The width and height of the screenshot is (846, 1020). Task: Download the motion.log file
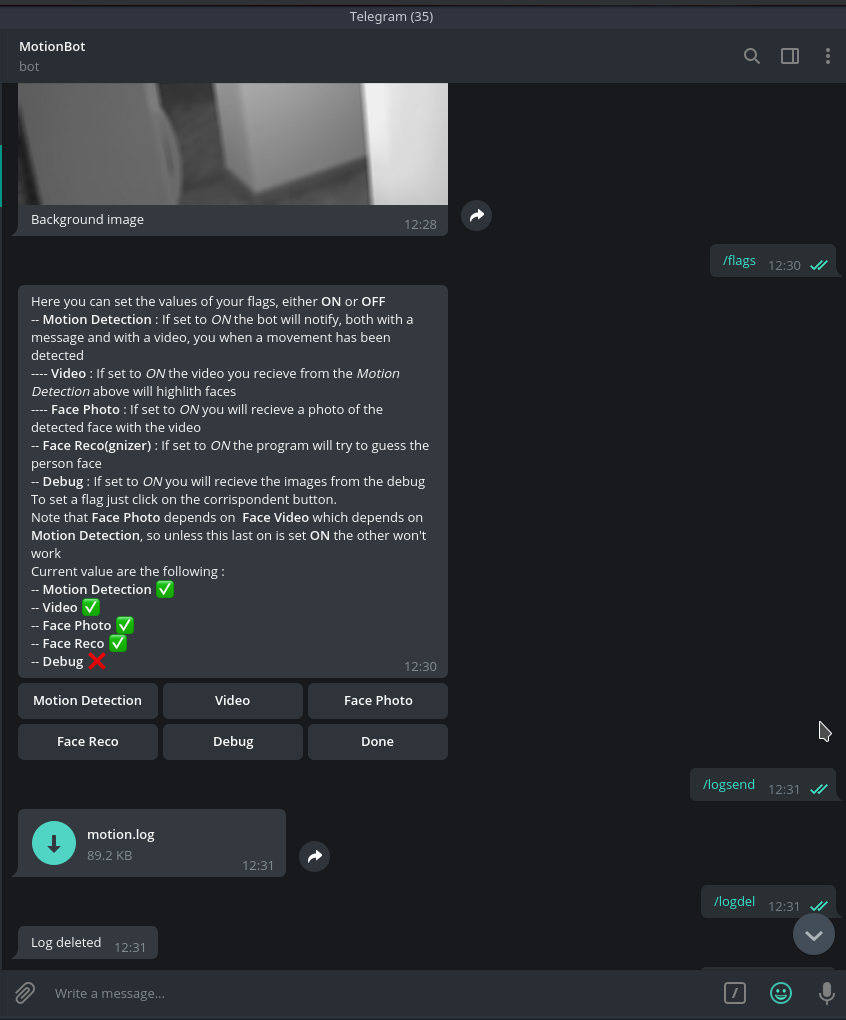click(x=54, y=843)
